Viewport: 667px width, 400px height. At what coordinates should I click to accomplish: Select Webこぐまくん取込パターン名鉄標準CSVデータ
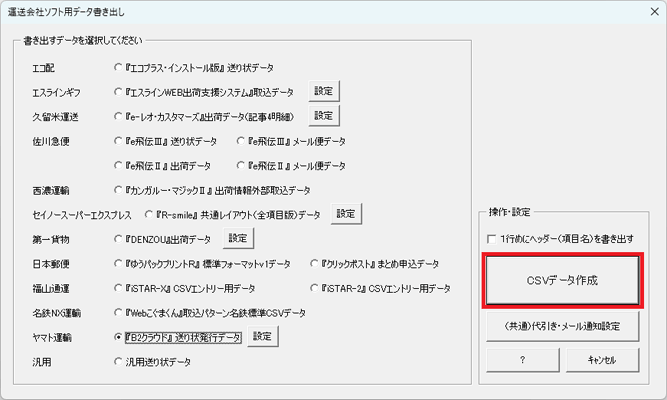pyautogui.click(x=118, y=313)
